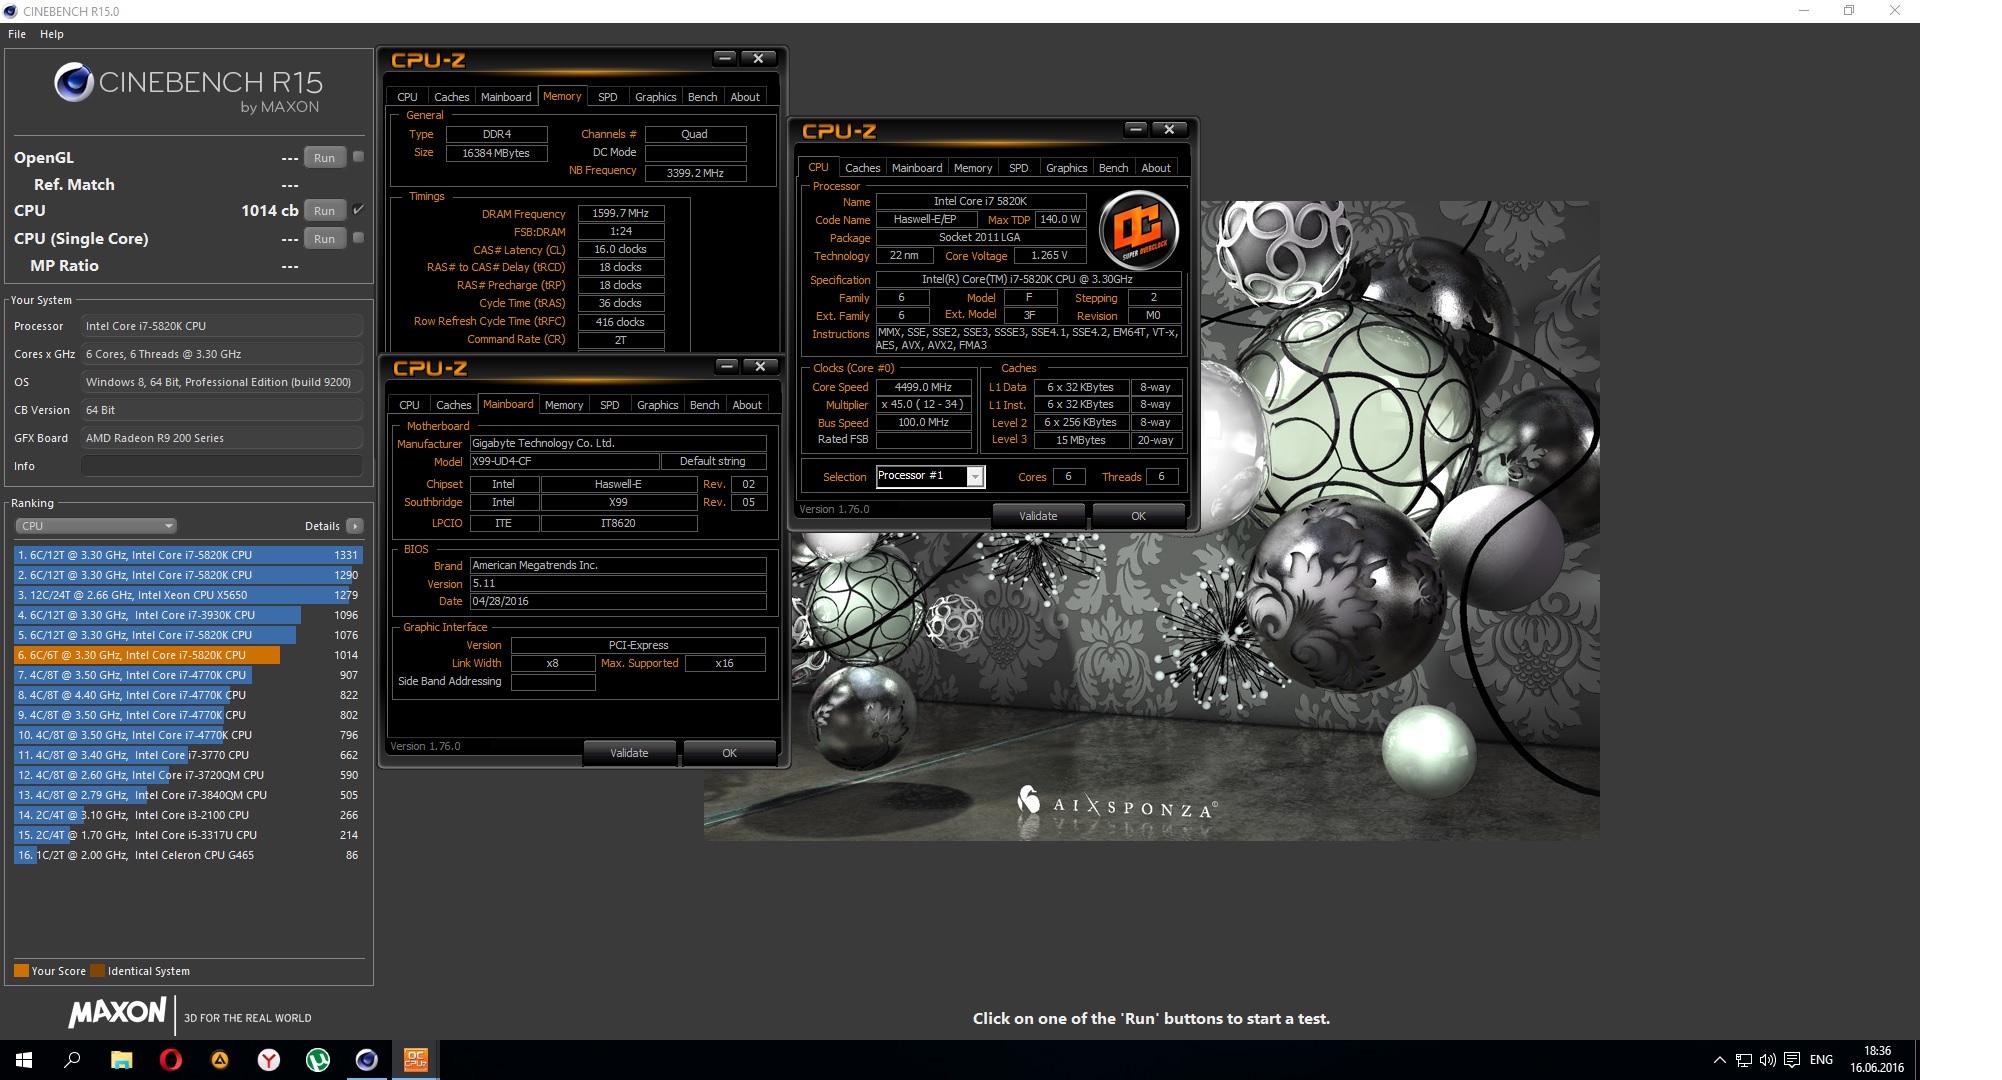Screen dimensions: 2002x1080
Task: Expand the CPU ranking category dropdown
Action: point(96,526)
